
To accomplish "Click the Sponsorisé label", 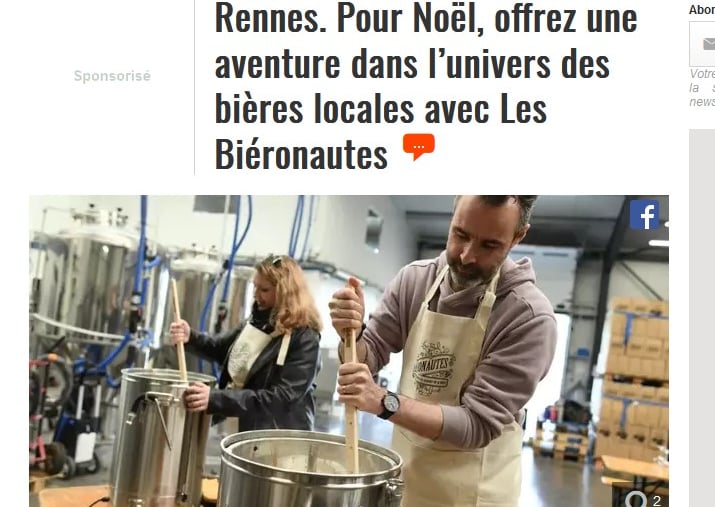I will tap(112, 76).
